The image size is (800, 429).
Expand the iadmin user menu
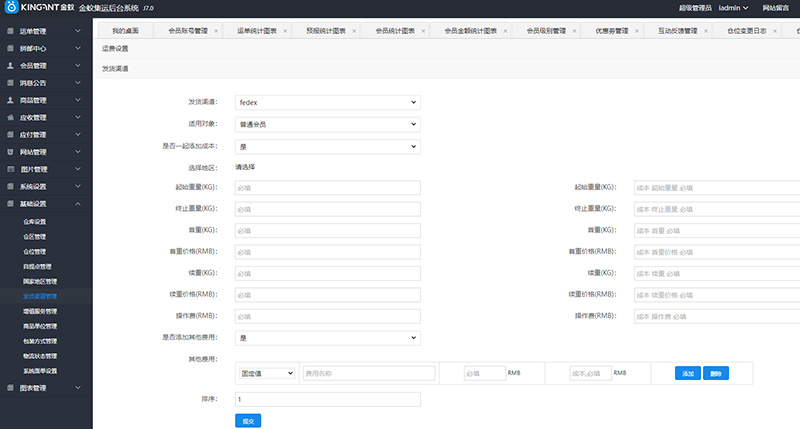[x=733, y=8]
